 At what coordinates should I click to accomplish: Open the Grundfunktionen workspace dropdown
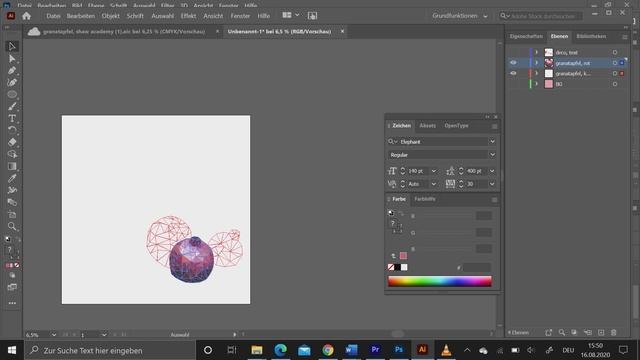point(460,16)
